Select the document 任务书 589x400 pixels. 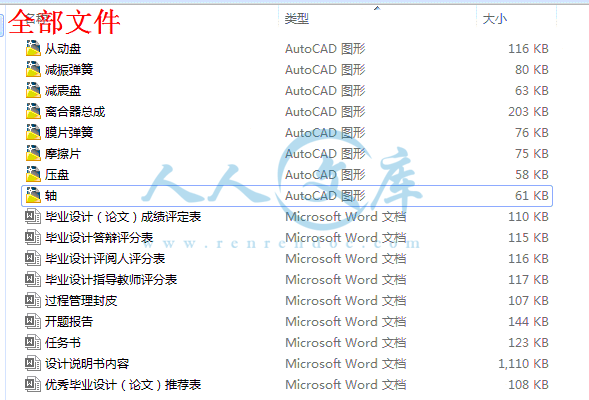(63, 343)
